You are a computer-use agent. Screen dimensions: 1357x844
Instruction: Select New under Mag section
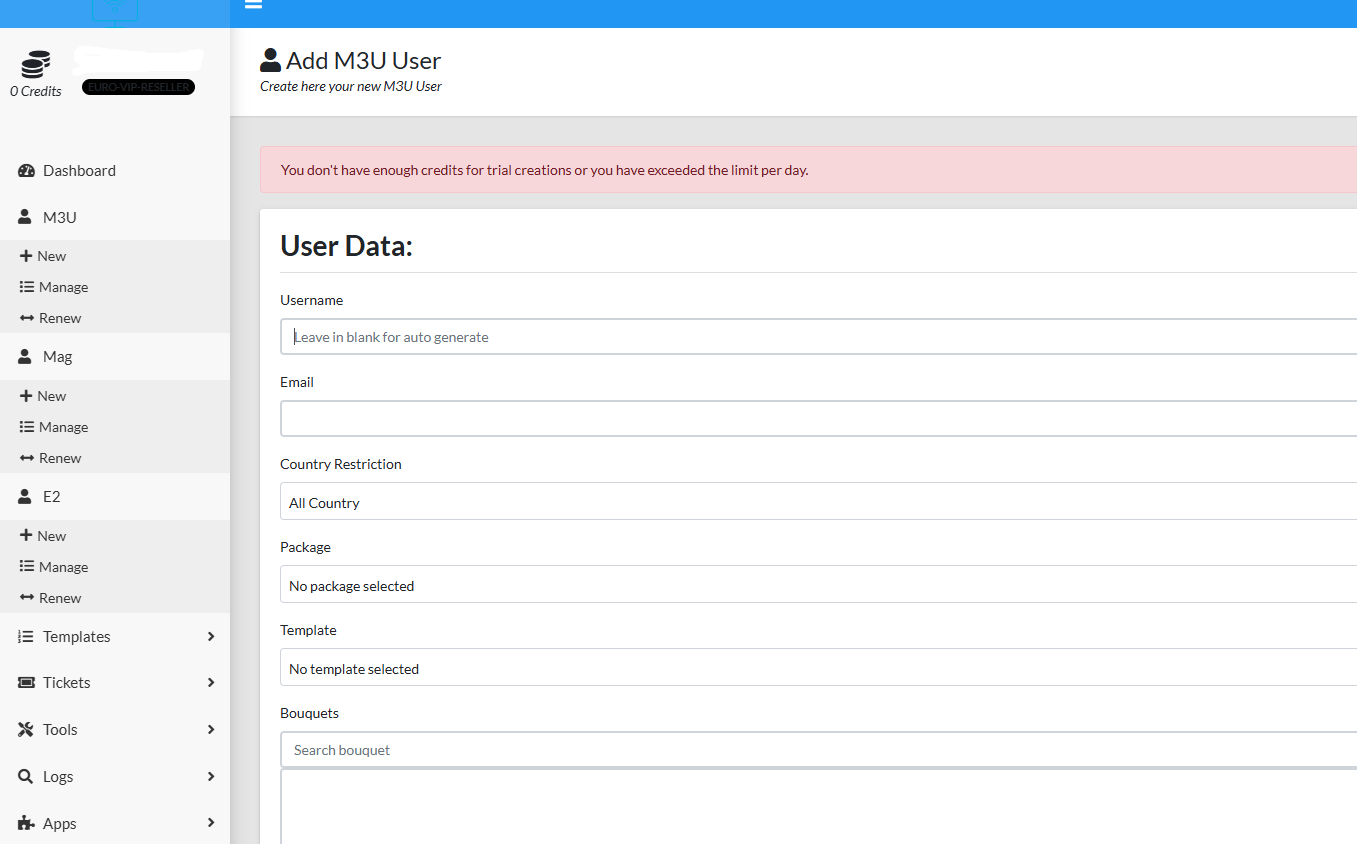tap(51, 396)
